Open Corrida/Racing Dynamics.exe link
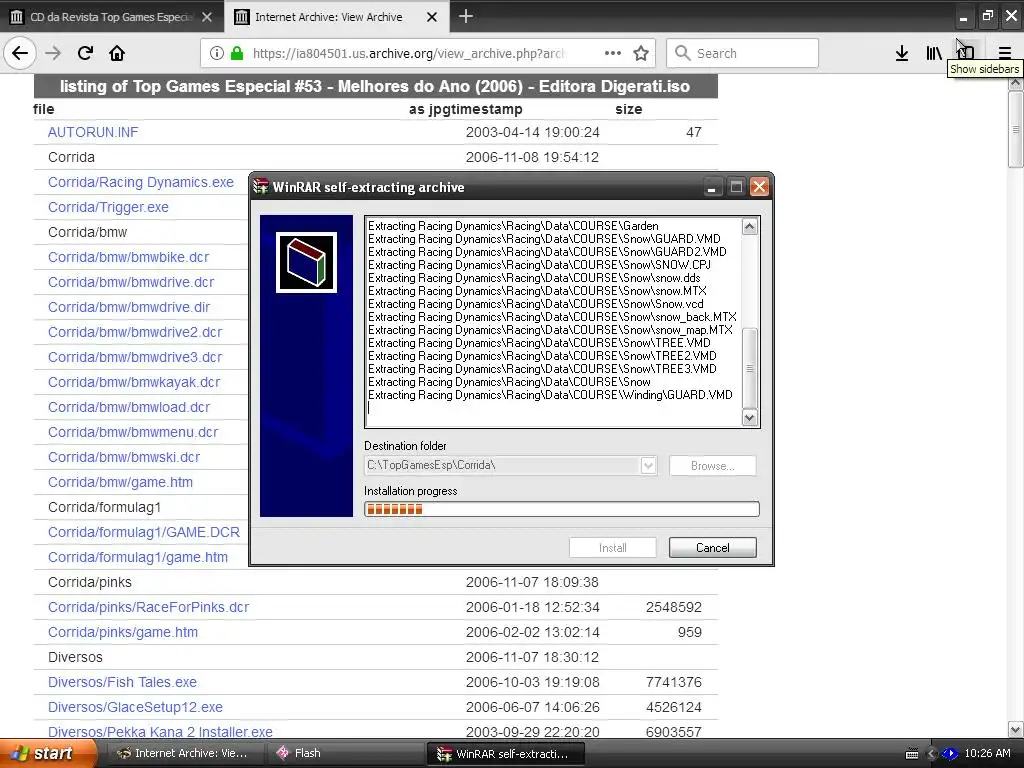1024x768 pixels. click(x=140, y=182)
